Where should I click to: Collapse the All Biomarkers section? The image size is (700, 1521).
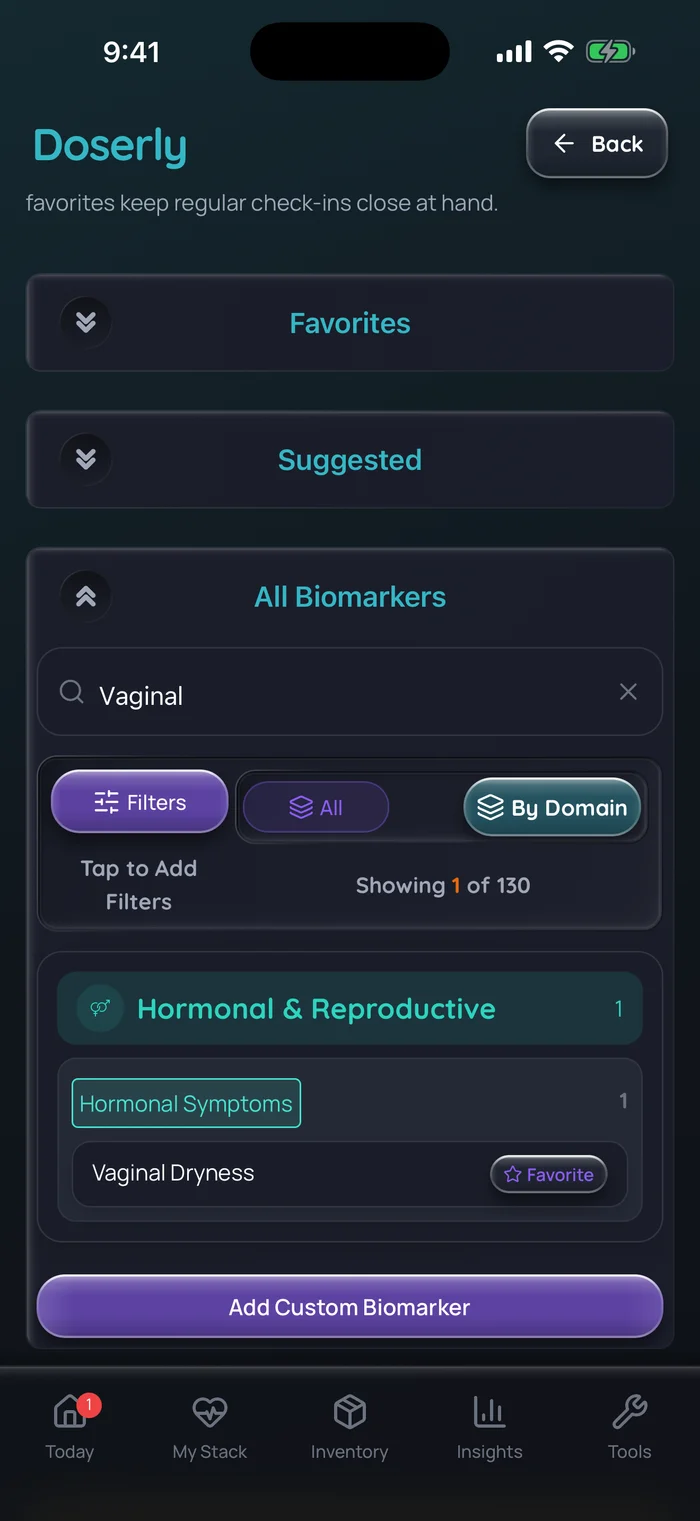coord(86,597)
